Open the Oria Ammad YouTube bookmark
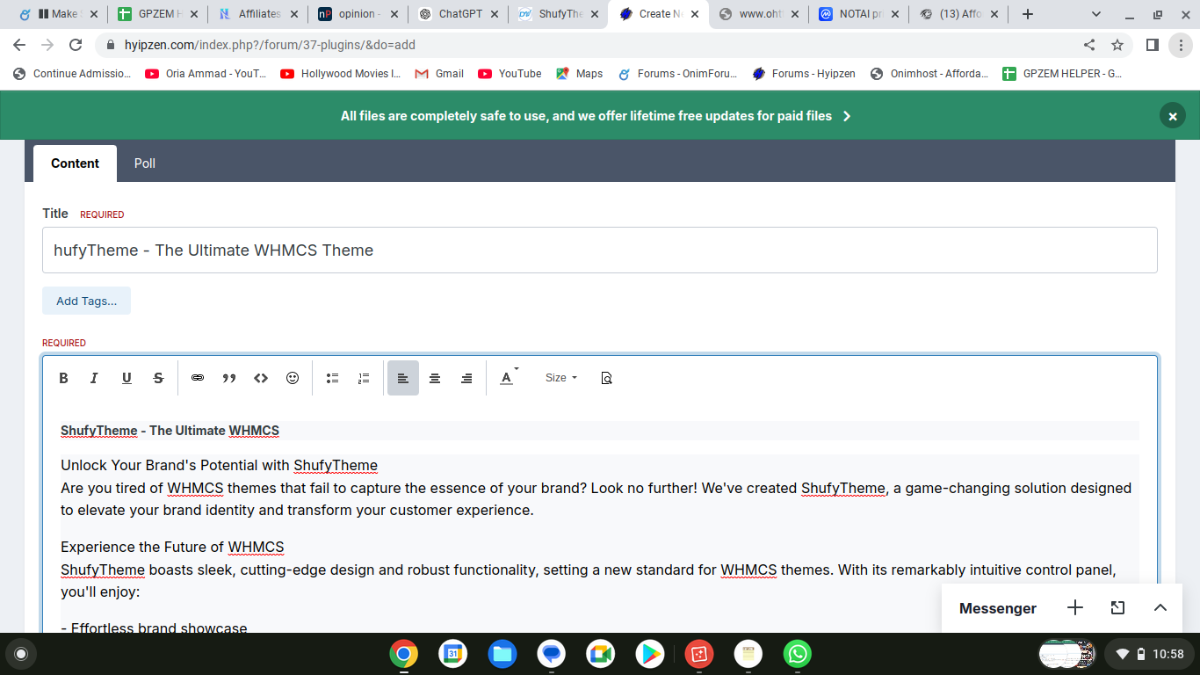Image resolution: width=1200 pixels, height=675 pixels. point(206,73)
